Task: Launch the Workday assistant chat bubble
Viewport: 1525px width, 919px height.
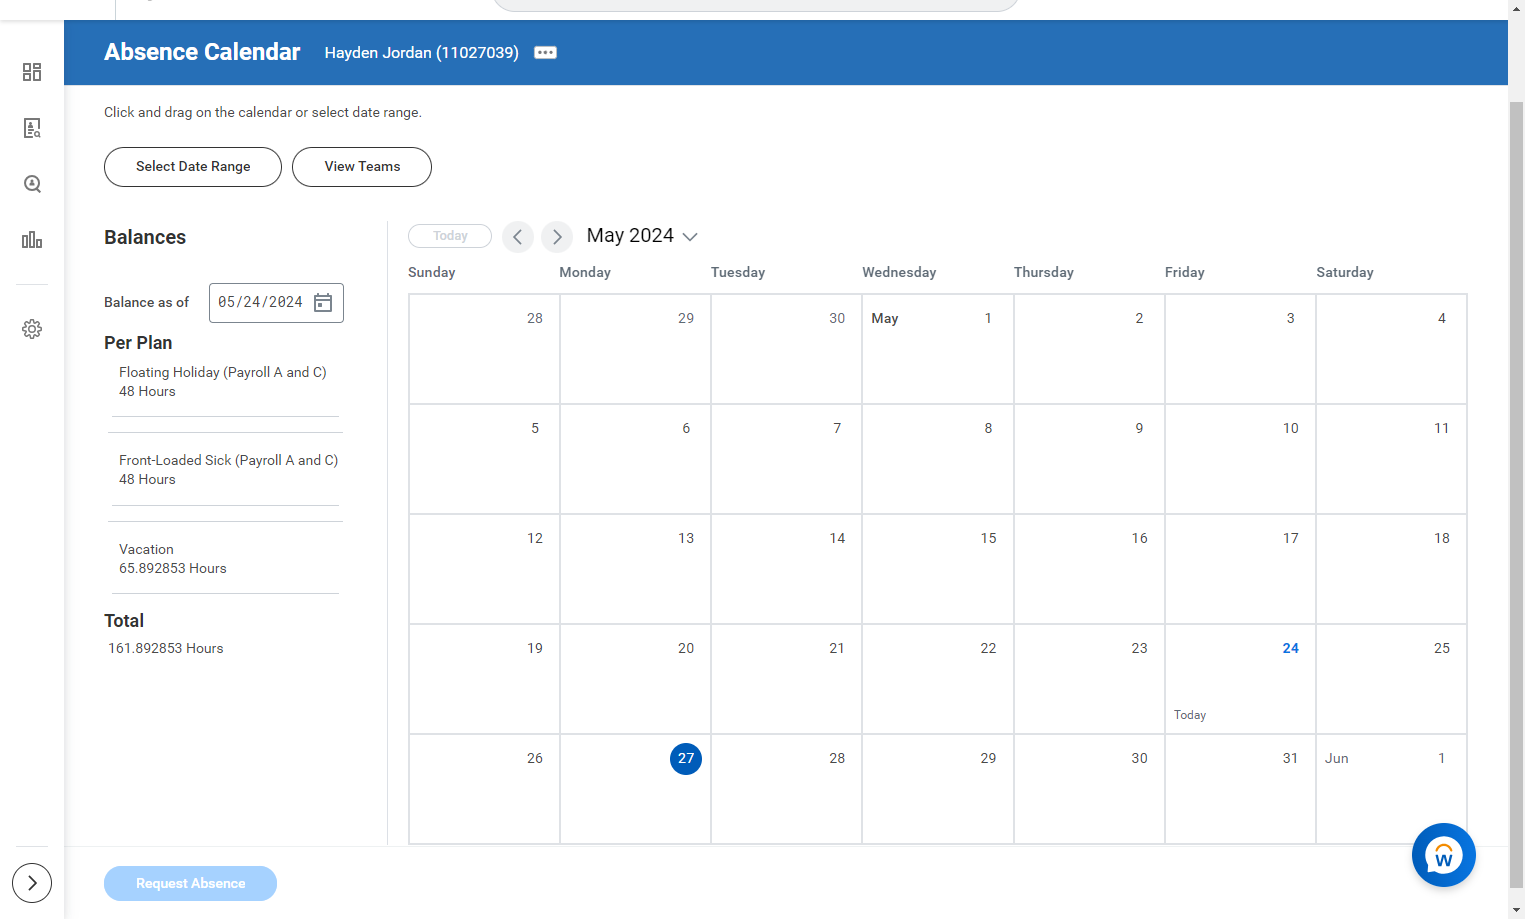Action: (1443, 855)
